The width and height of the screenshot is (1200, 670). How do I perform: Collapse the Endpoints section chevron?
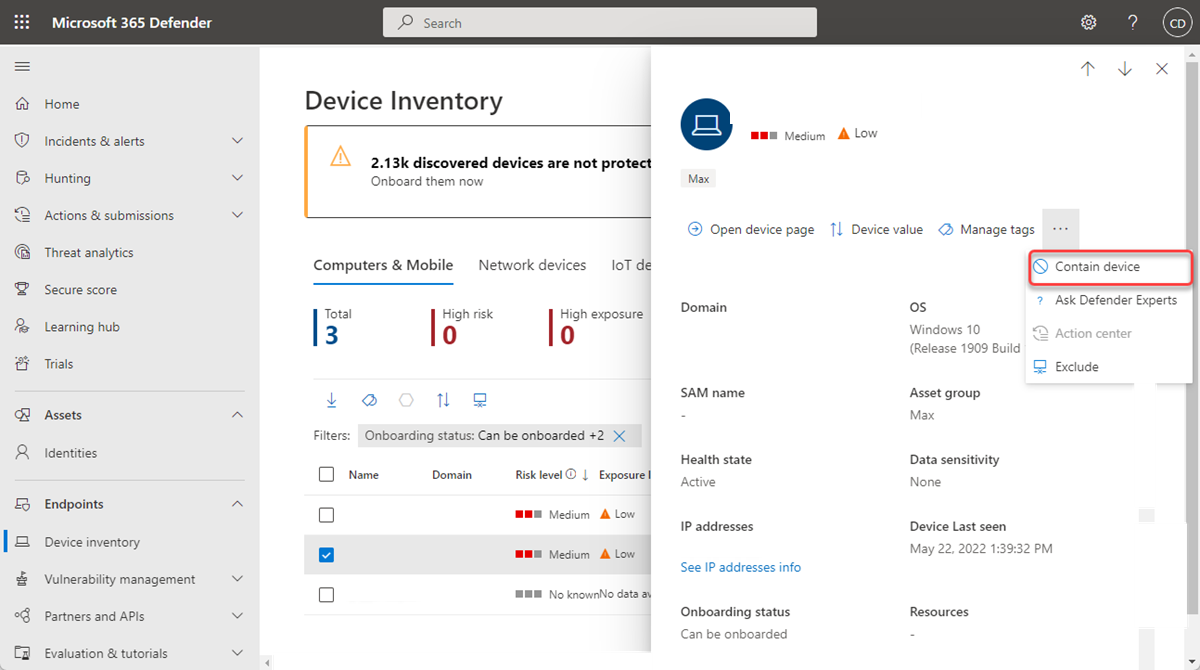(x=237, y=504)
